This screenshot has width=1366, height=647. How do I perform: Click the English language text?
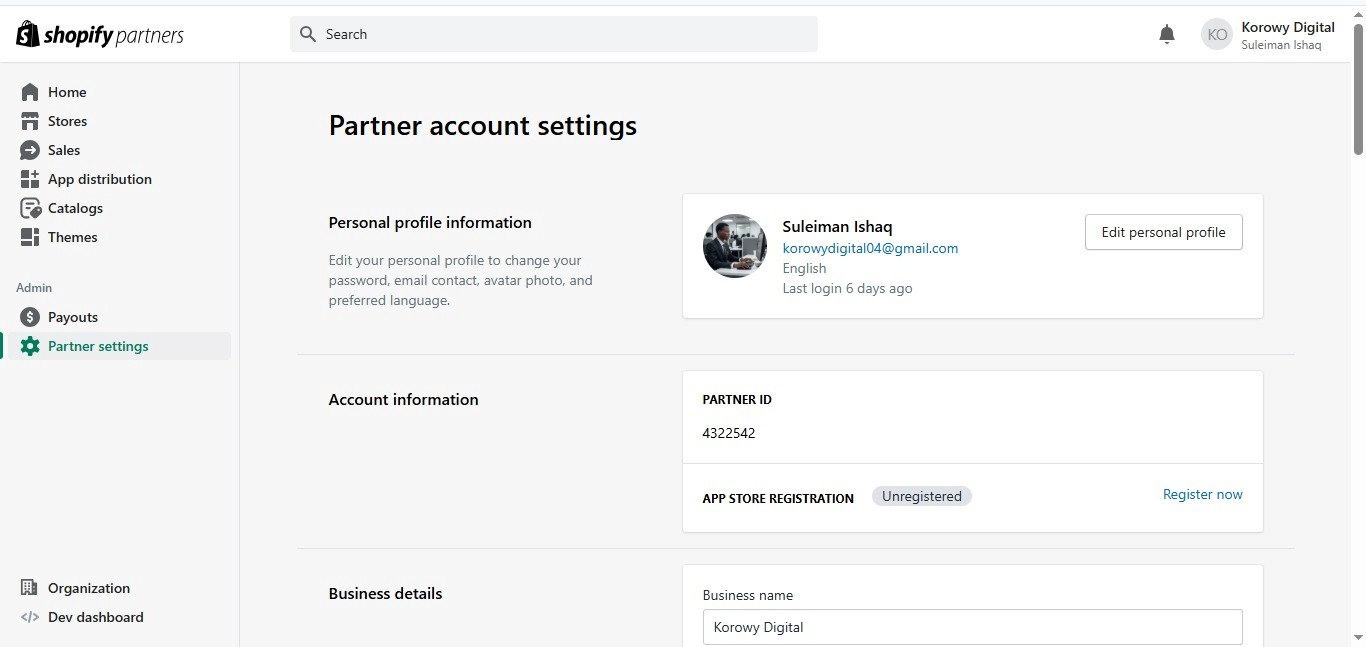tap(804, 268)
